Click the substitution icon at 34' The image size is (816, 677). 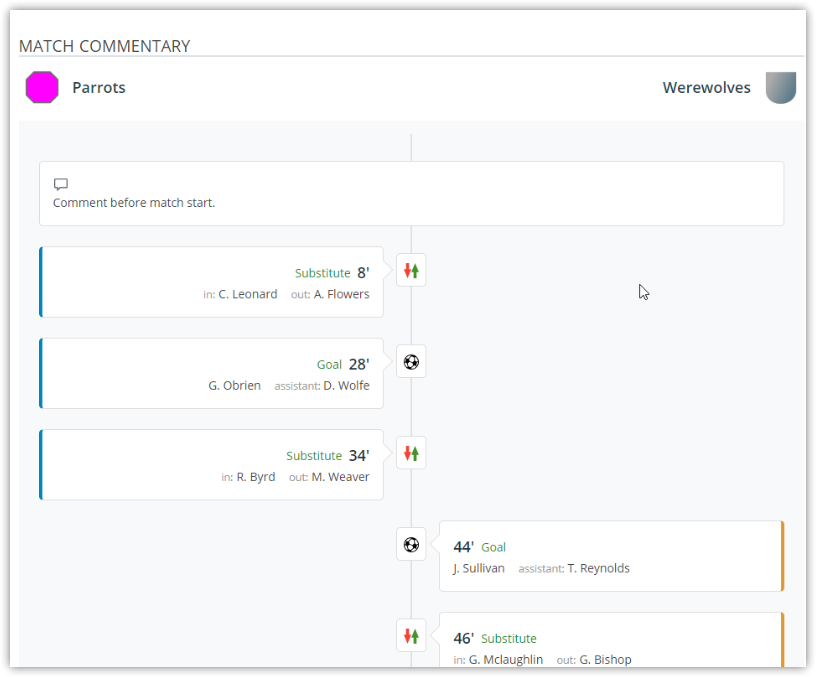pos(411,453)
